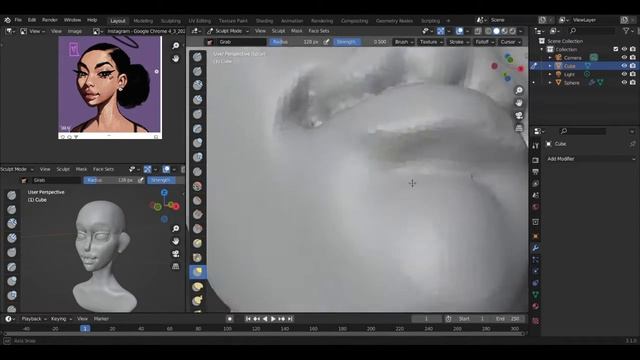Screen dimensions: 640x360
Task: Click zoom magnifier in image editor
Action: pyautogui.click(x=176, y=46)
